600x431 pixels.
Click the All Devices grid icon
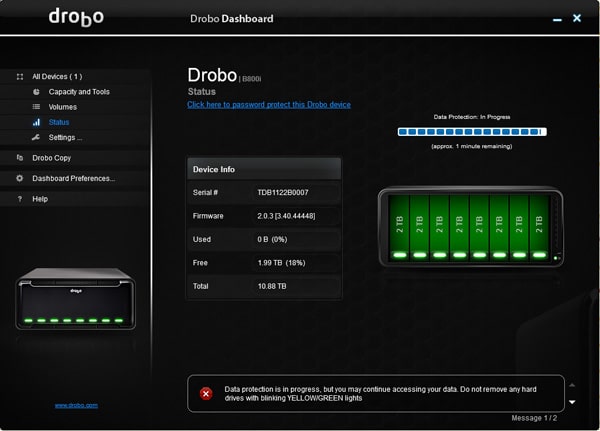click(20, 77)
